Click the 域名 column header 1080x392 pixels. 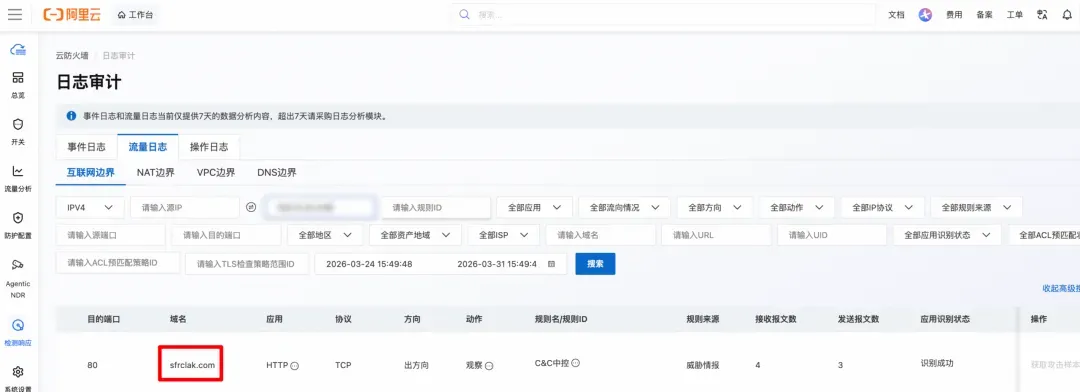(178, 320)
